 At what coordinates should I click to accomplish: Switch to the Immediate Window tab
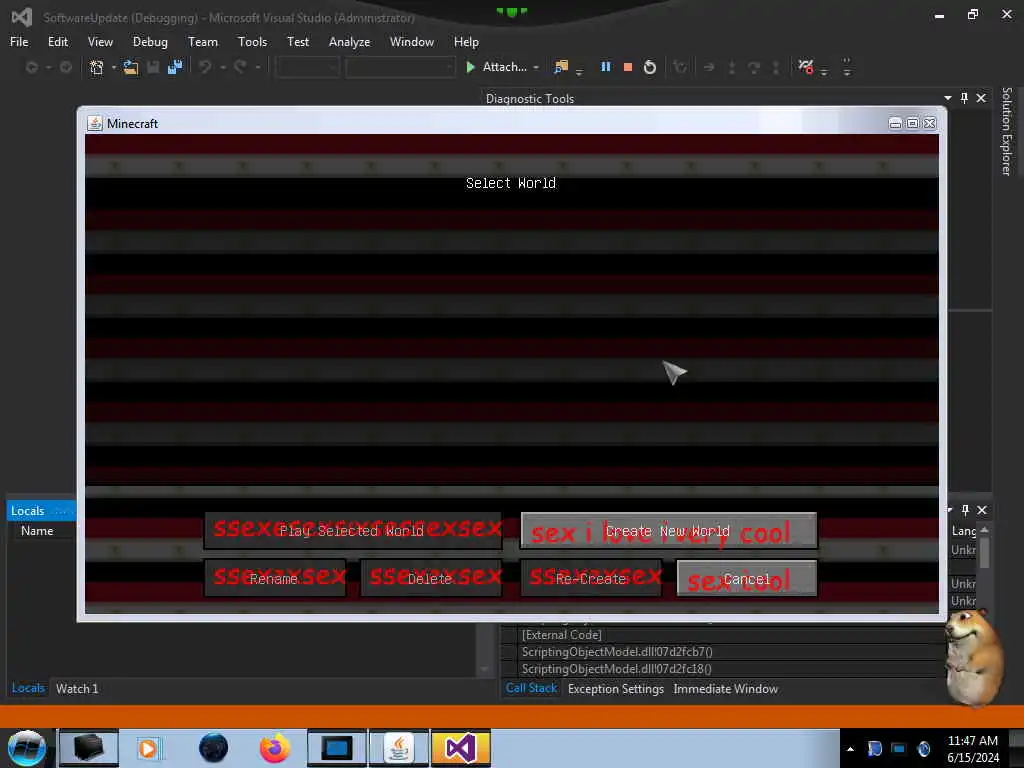tap(726, 688)
